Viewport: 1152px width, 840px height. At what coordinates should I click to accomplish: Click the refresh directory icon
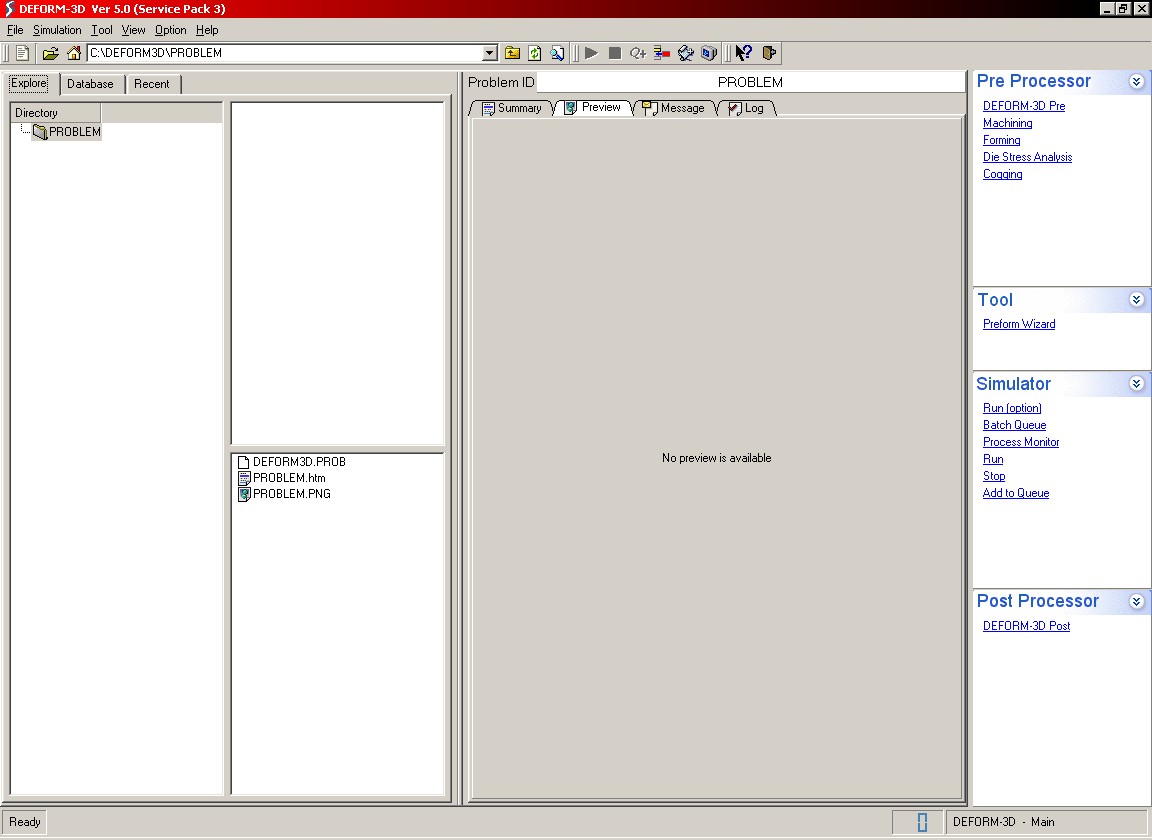point(535,53)
